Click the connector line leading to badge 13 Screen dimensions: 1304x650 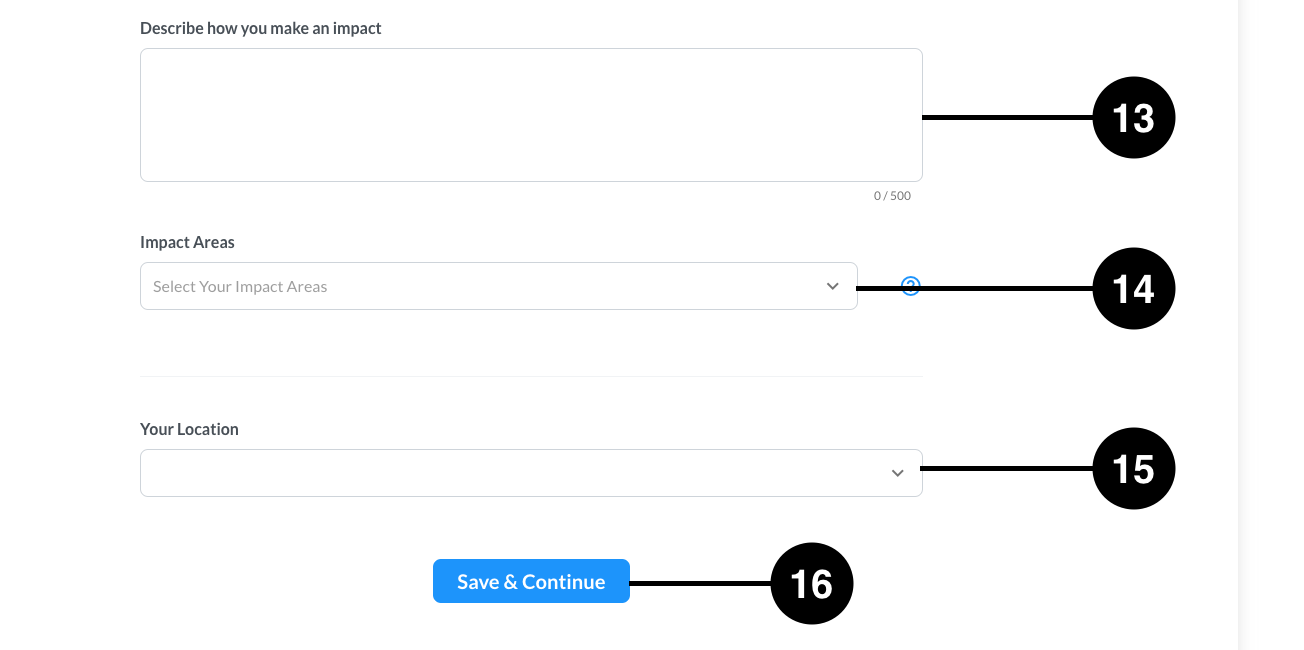(1007, 118)
